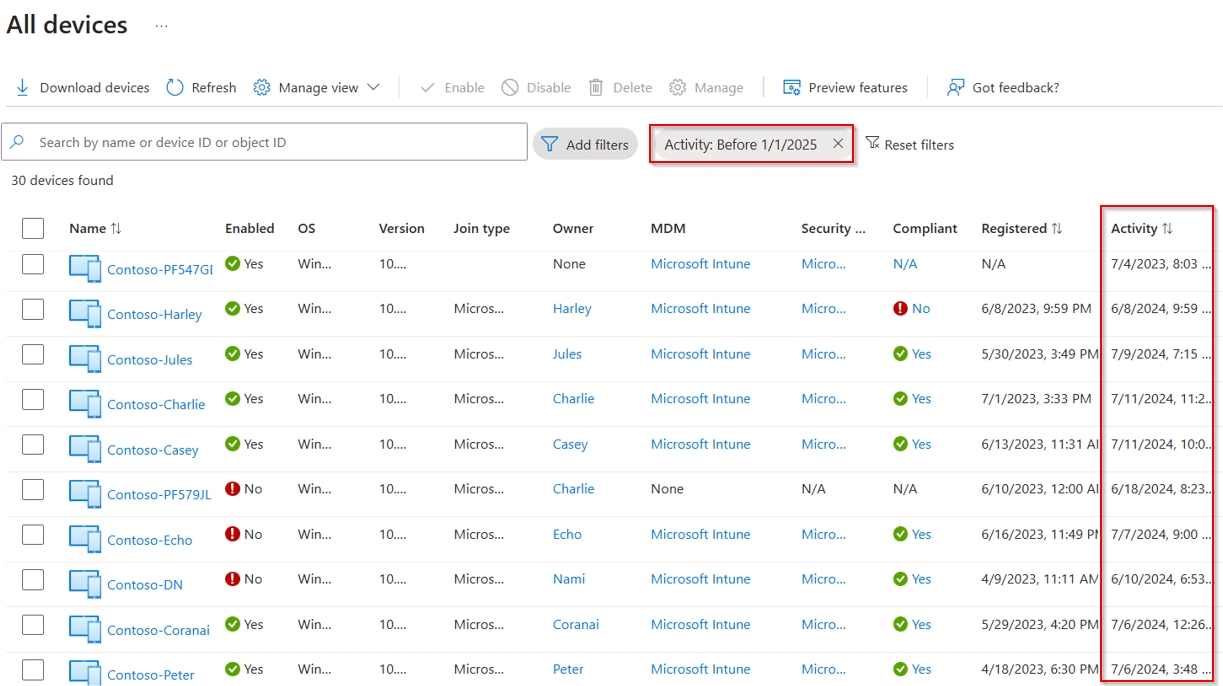
Task: Click the Preview features icon
Action: click(792, 87)
